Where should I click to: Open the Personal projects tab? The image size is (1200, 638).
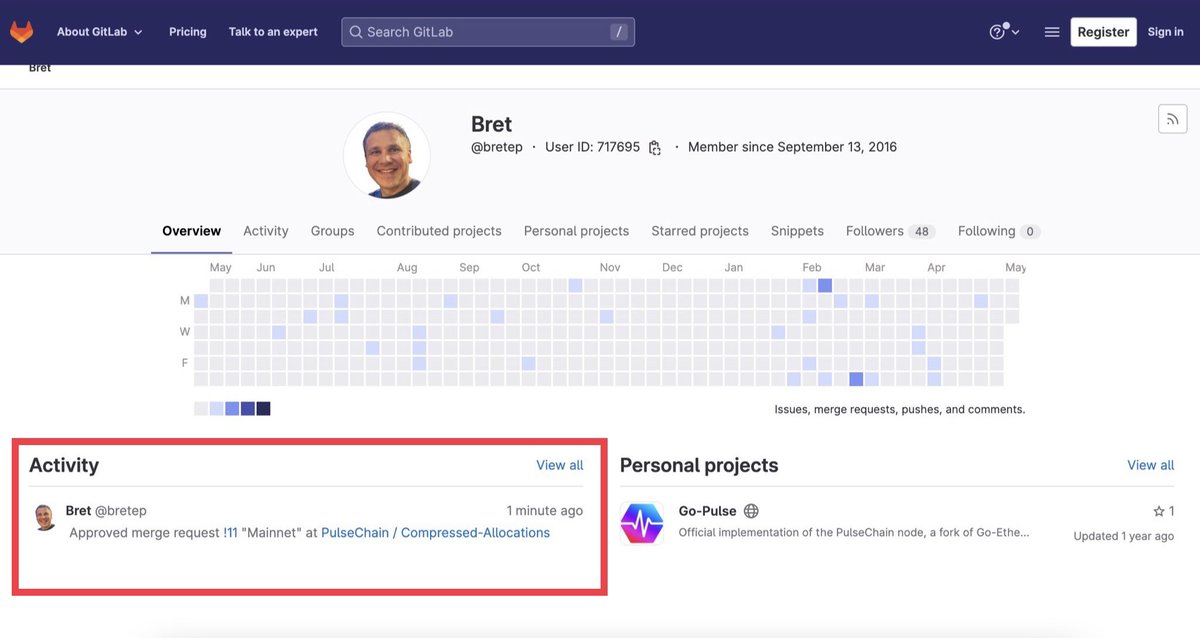pyautogui.click(x=576, y=231)
